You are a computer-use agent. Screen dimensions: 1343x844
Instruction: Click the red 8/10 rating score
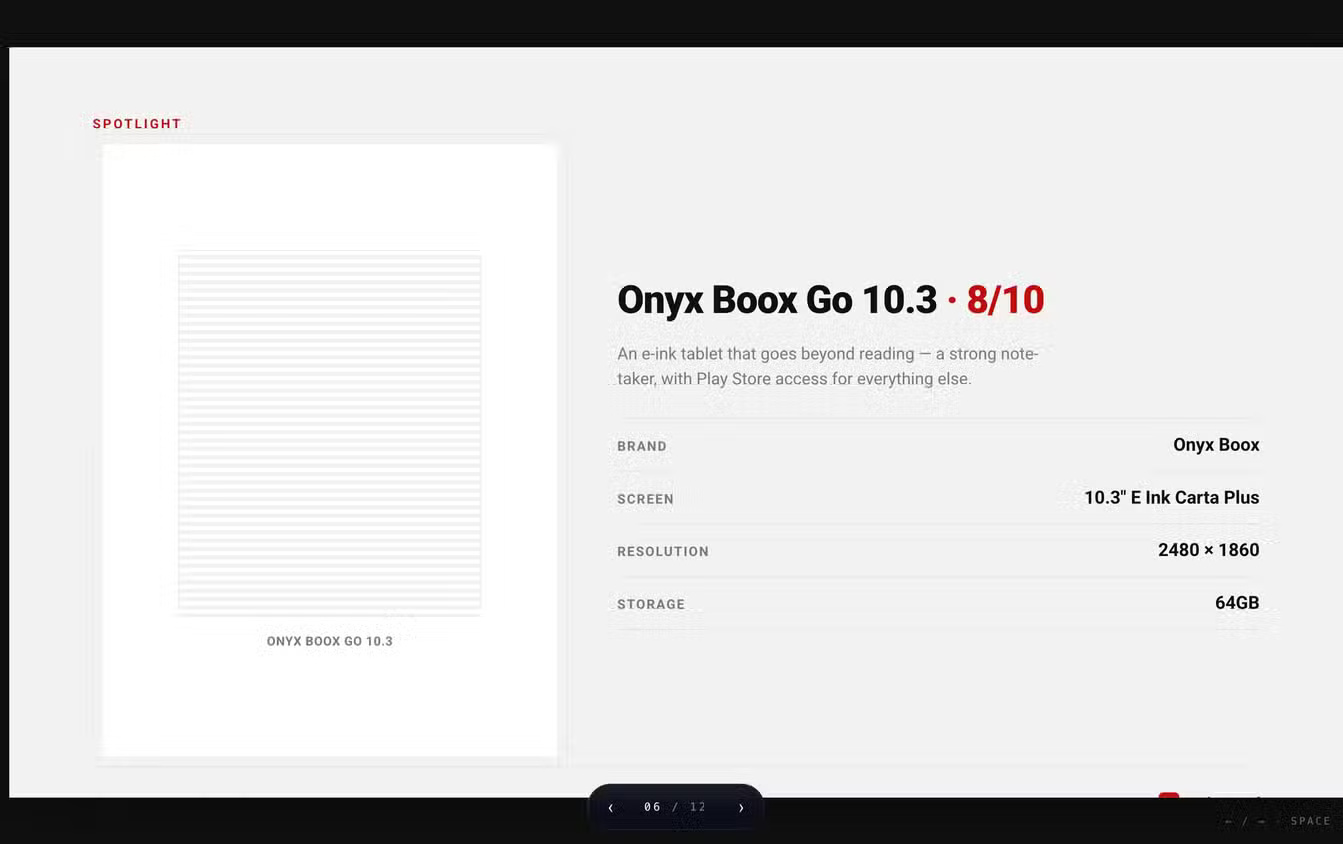click(x=1005, y=300)
